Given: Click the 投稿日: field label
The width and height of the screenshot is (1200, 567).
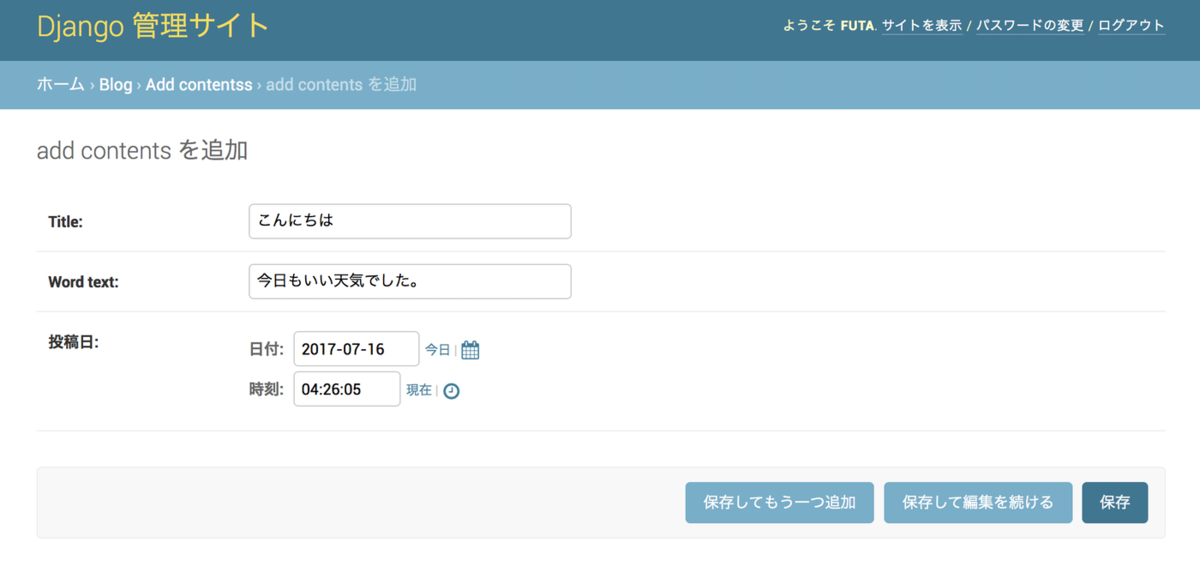Looking at the screenshot, I should [x=73, y=342].
